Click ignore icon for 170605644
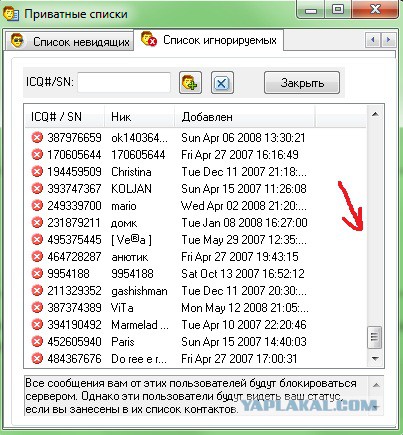The image size is (403, 435). click(x=37, y=154)
